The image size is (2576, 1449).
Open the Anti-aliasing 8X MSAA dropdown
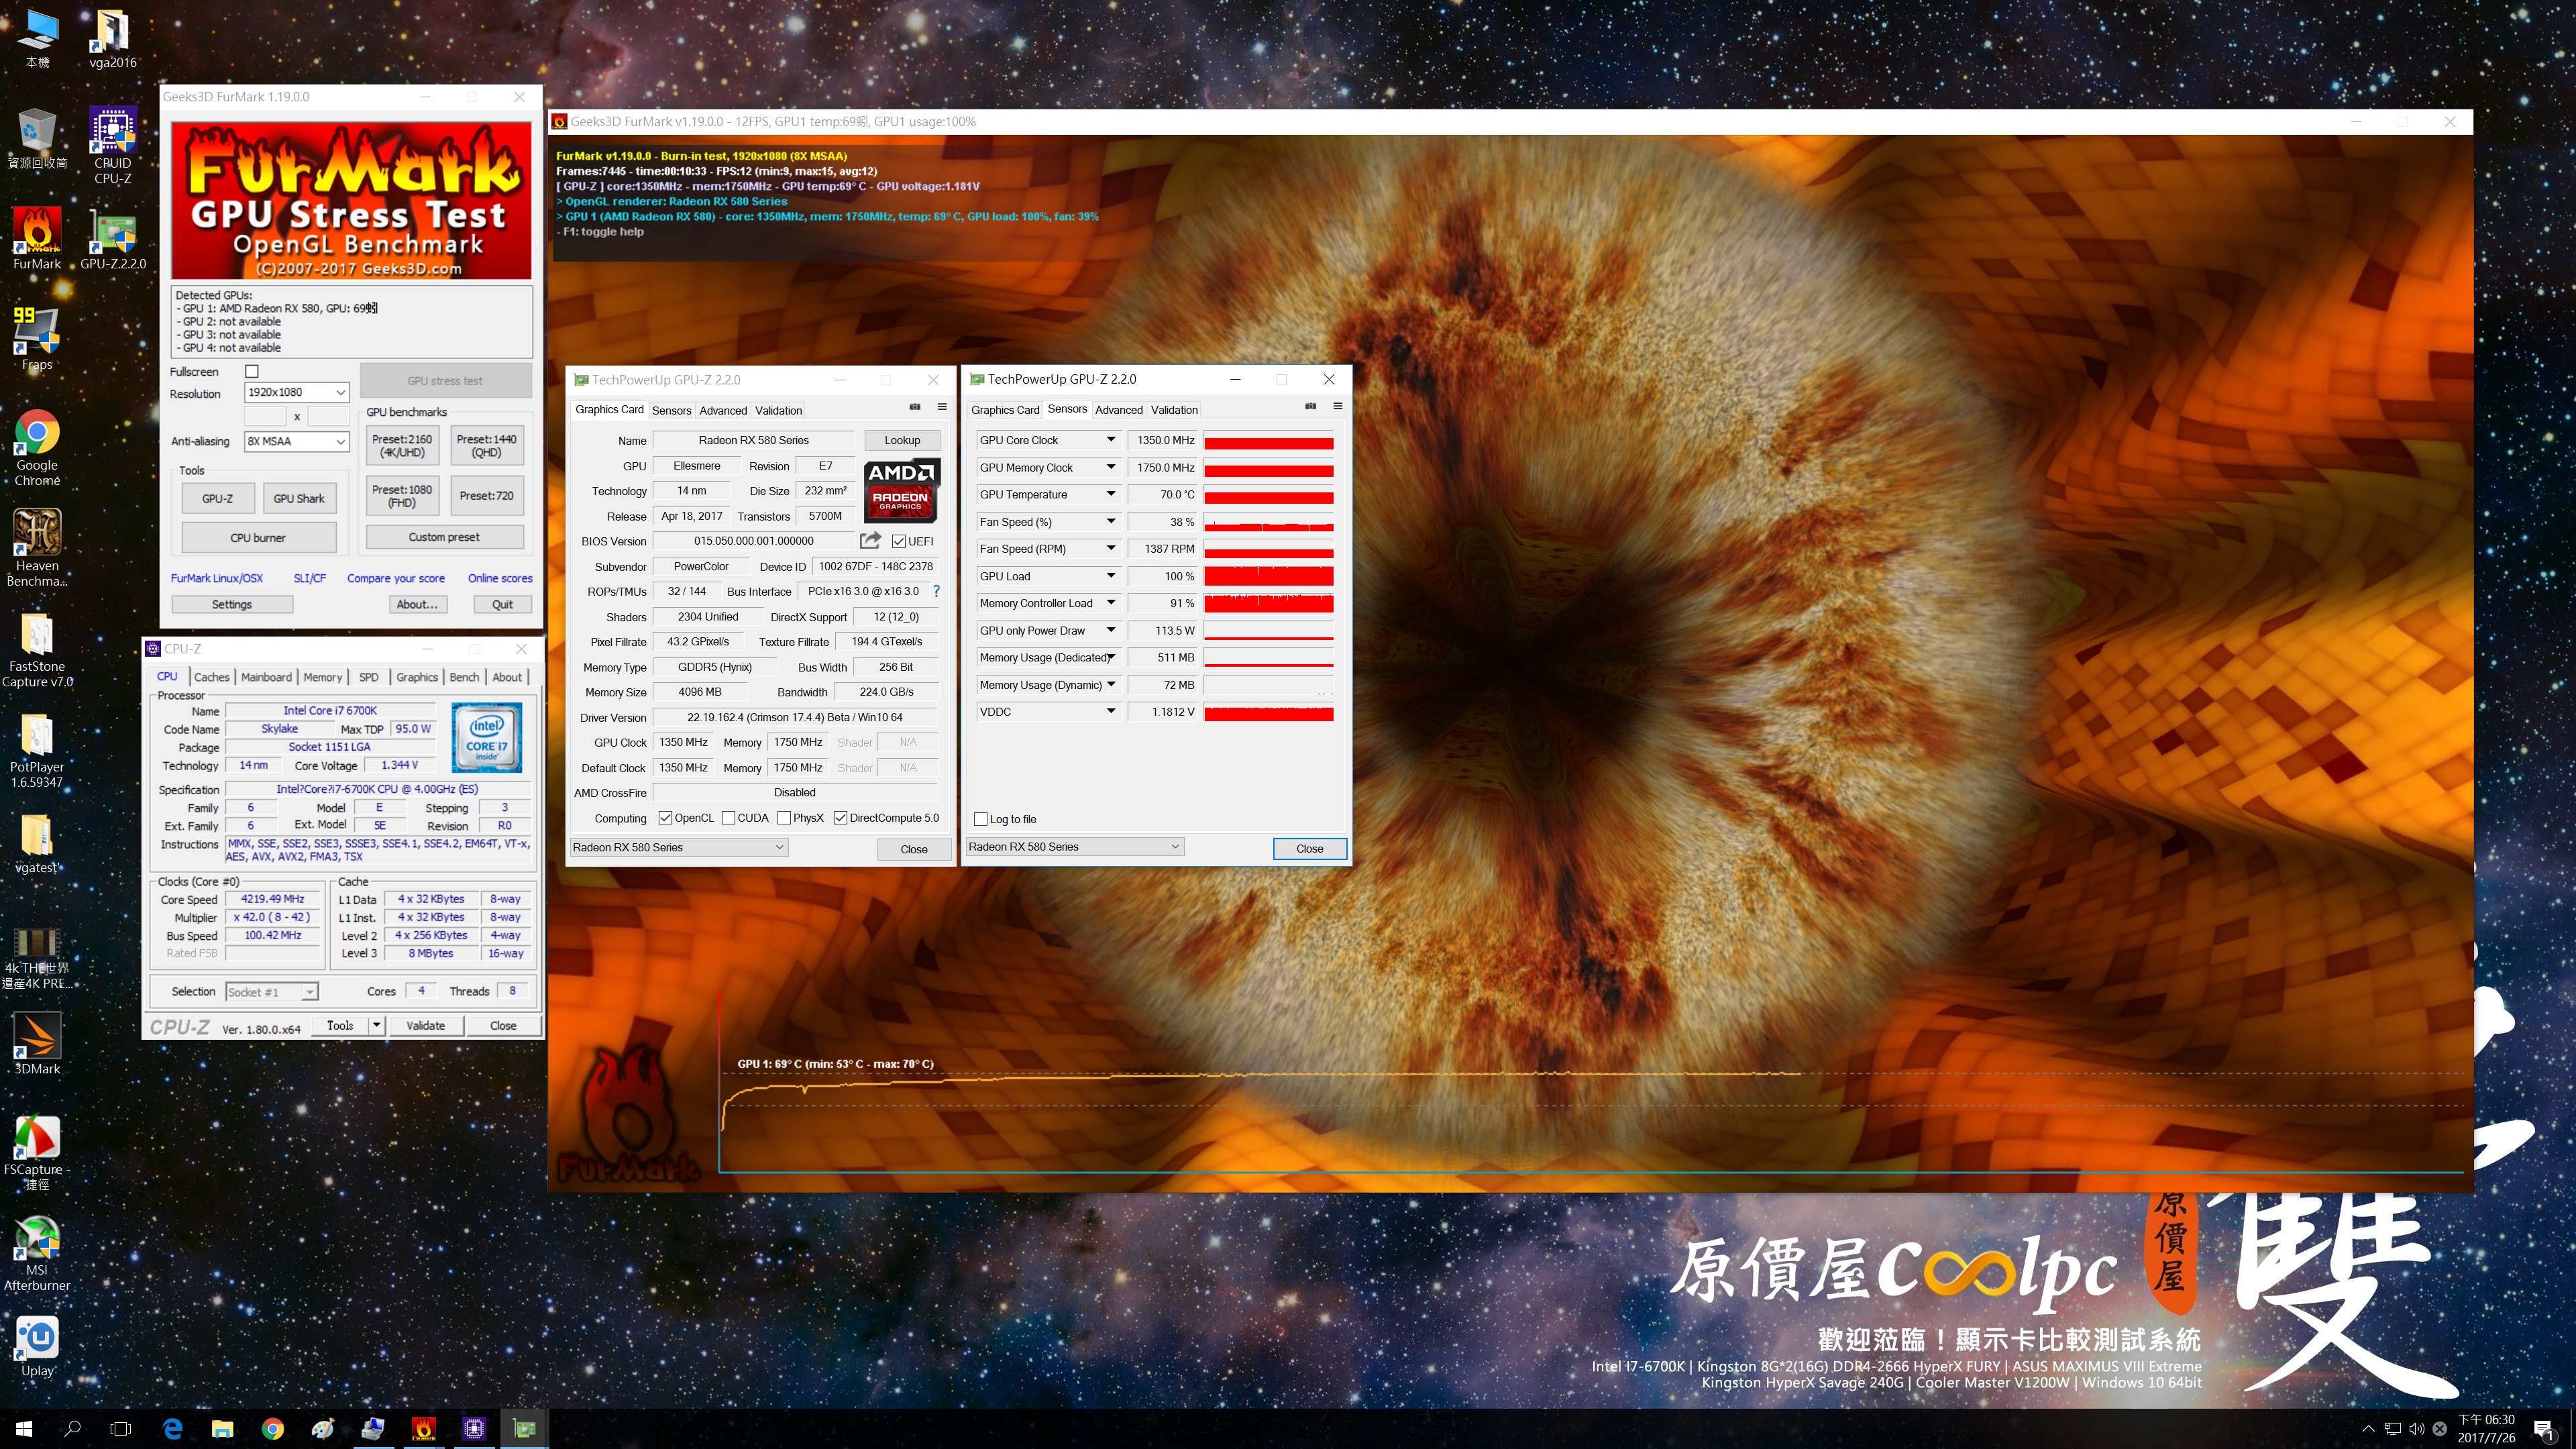[x=297, y=441]
